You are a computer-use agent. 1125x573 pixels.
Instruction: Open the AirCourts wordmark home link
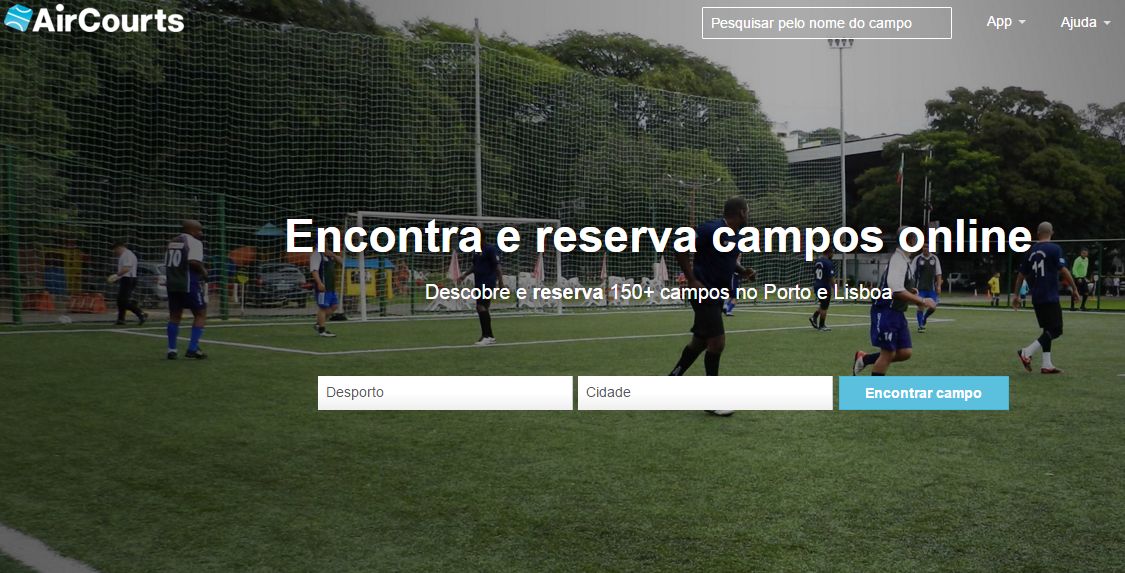(x=108, y=19)
